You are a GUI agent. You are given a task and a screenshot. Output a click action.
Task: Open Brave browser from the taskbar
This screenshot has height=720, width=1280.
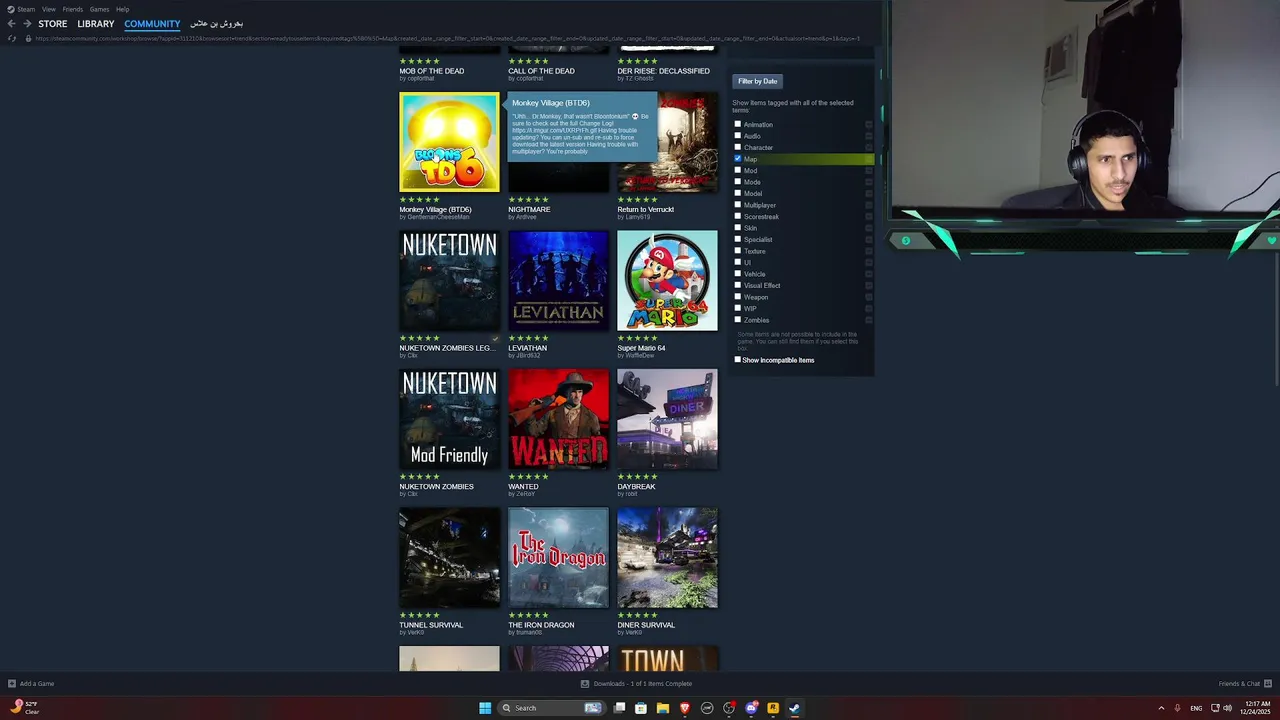click(x=685, y=708)
